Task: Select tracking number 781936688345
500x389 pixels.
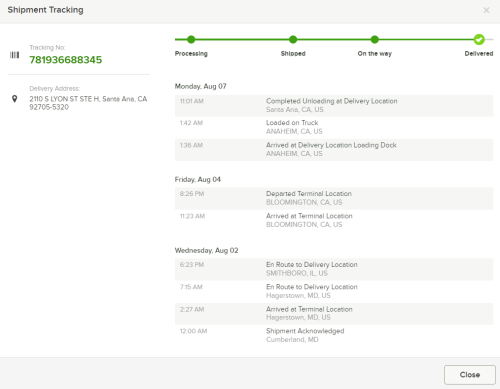Action: 66,60
